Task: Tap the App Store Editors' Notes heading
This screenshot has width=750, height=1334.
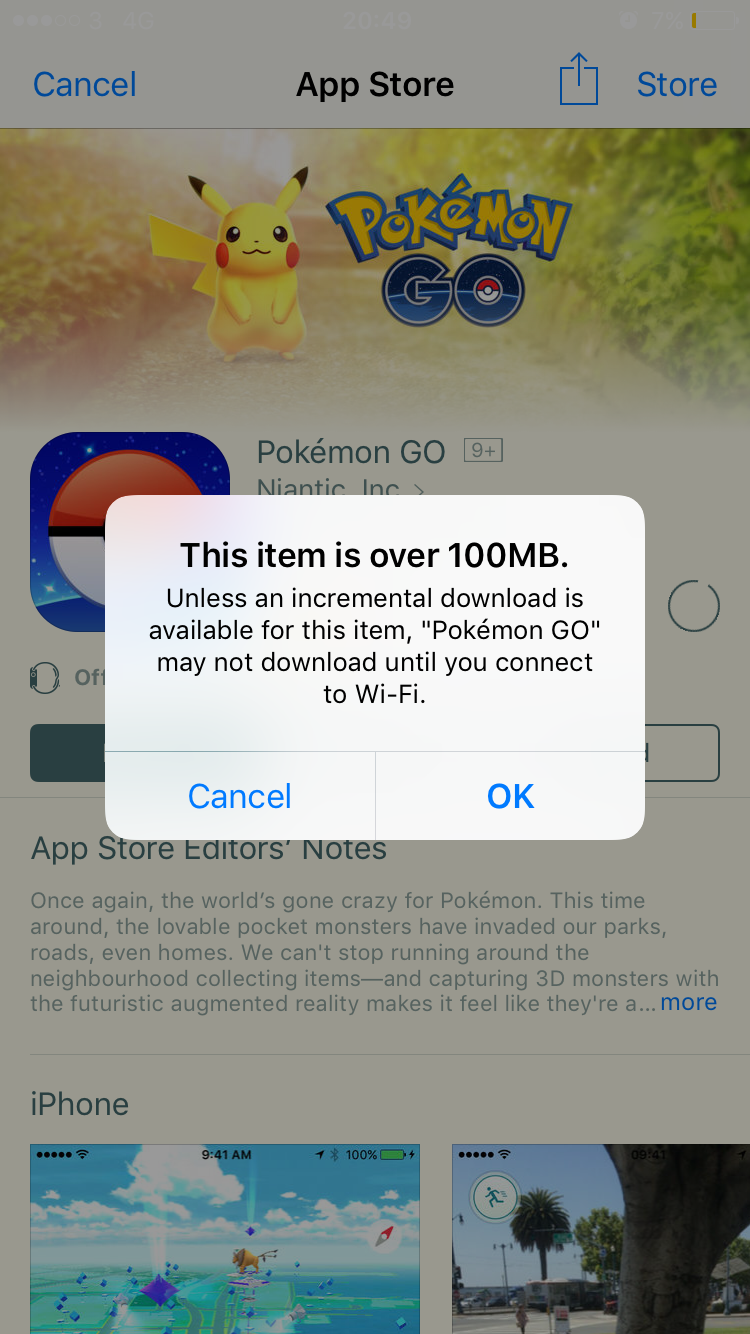Action: pyautogui.click(x=209, y=850)
